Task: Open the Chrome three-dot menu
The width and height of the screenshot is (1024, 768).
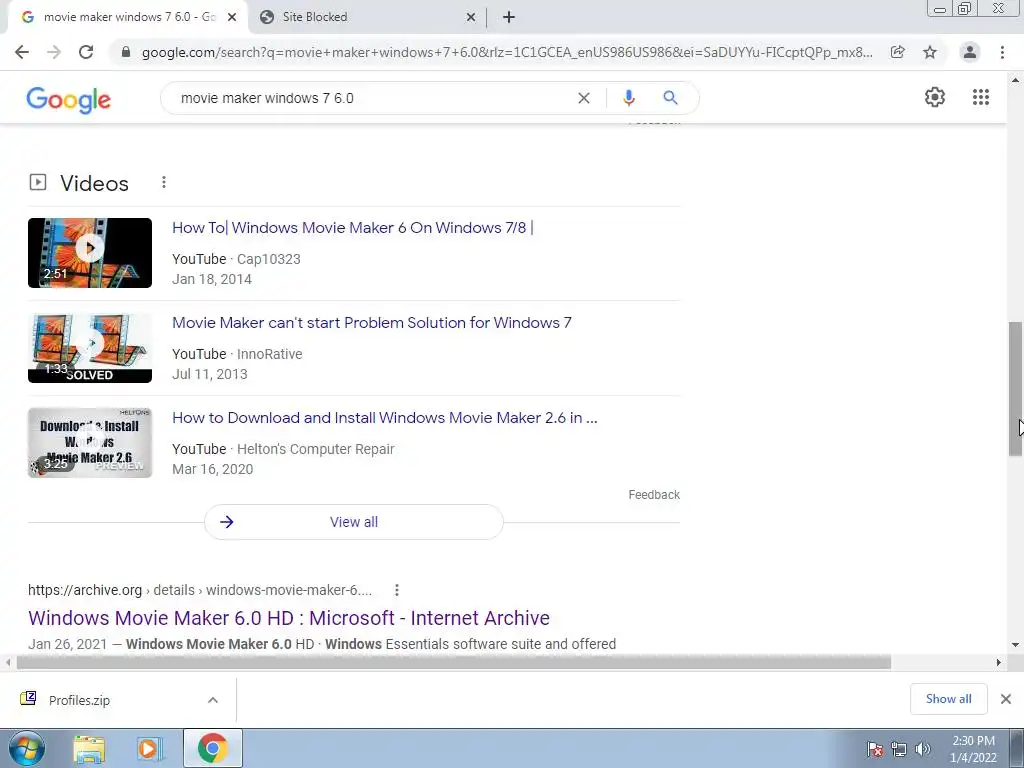Action: click(x=1002, y=52)
